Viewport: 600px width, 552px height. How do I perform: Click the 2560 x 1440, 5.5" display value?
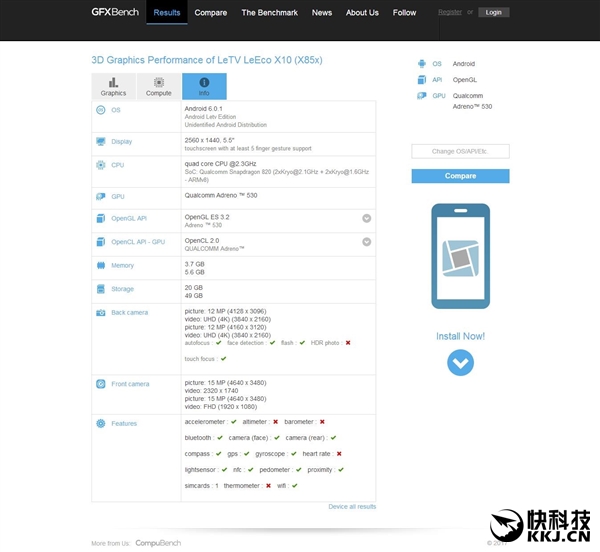pos(209,140)
